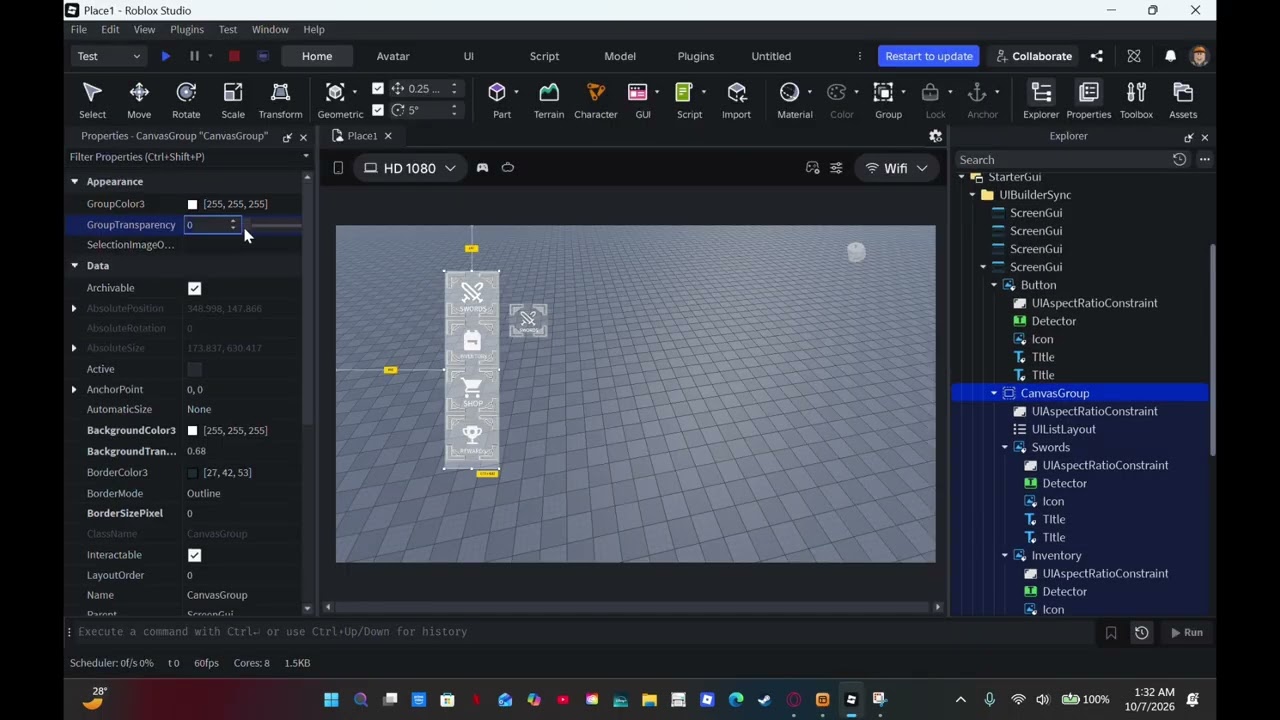This screenshot has height=720, width=1280.
Task: Click the Import tool icon
Action: (736, 100)
